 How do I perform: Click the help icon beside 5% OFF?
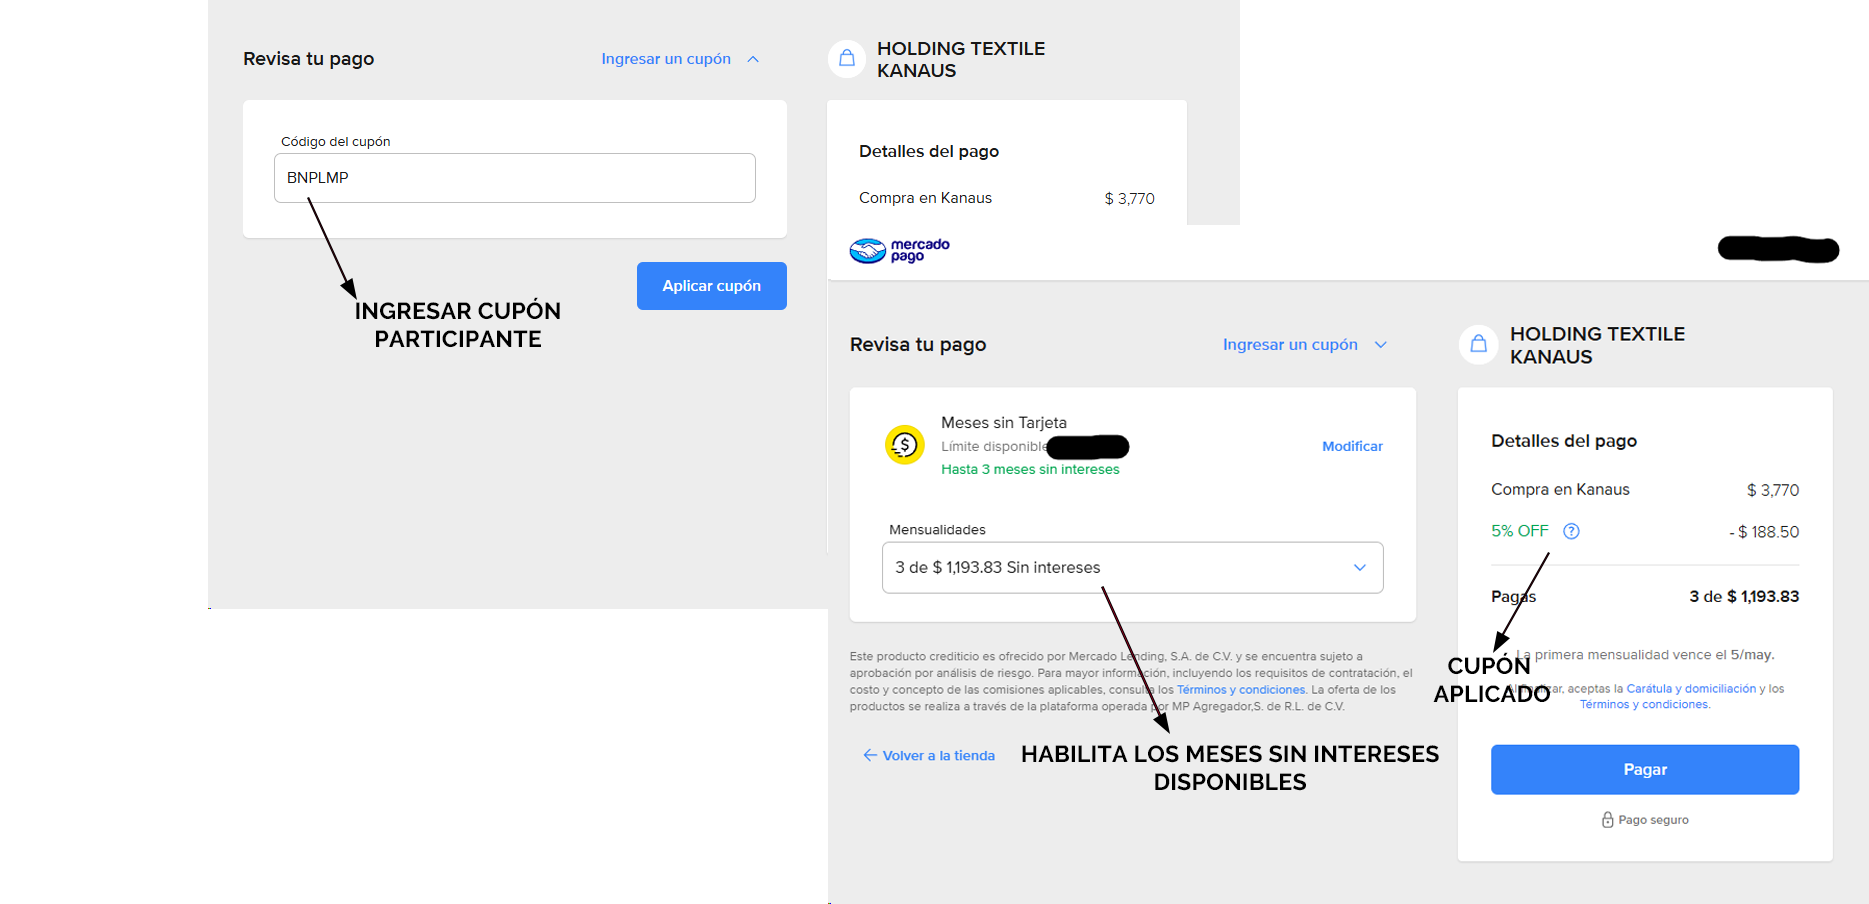tap(1571, 531)
